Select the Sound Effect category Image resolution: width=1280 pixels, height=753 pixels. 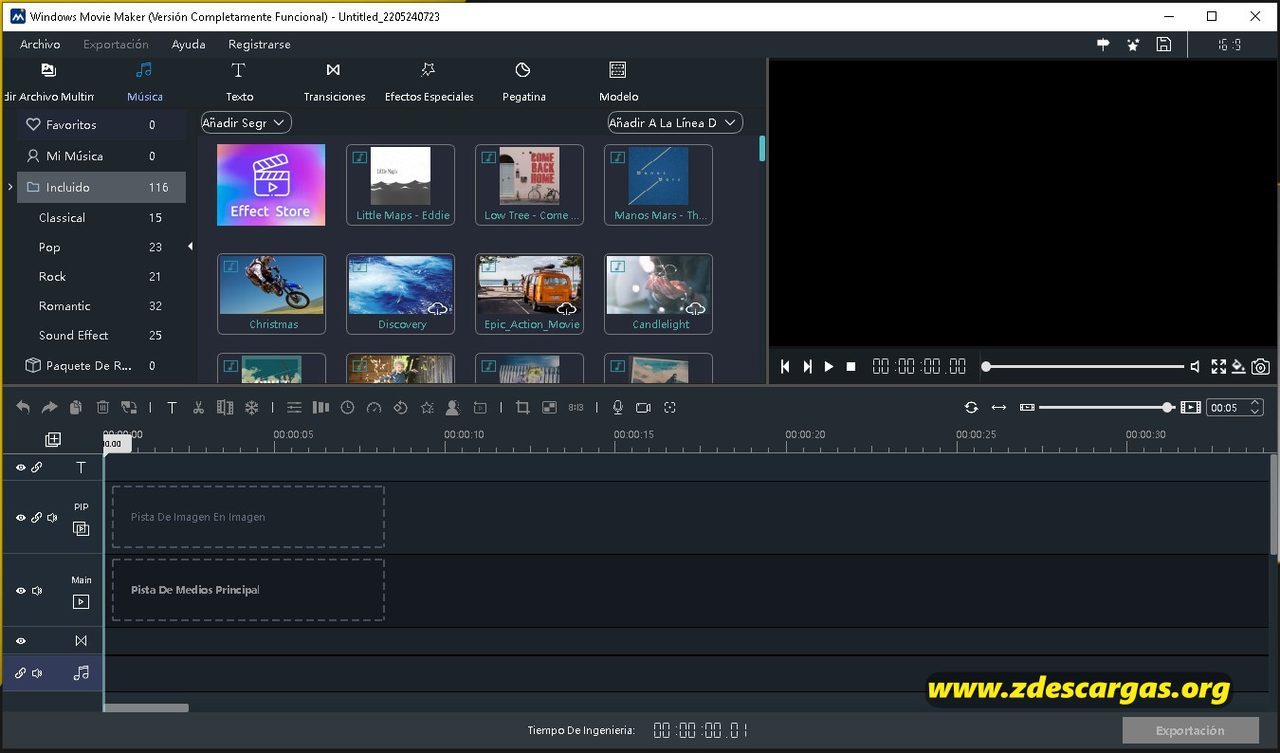pyautogui.click(x=101, y=335)
